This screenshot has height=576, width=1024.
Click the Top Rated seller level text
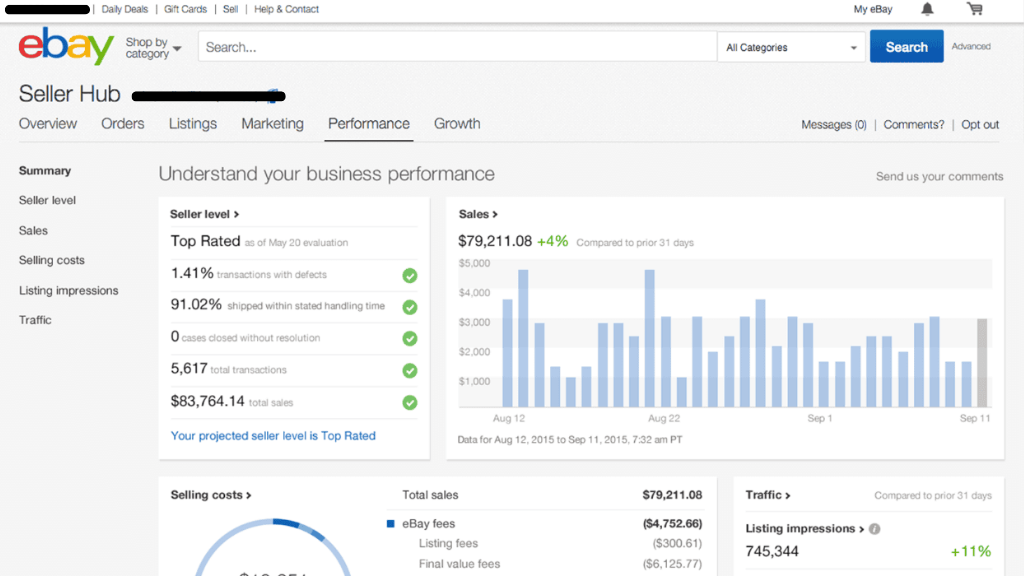(x=205, y=241)
